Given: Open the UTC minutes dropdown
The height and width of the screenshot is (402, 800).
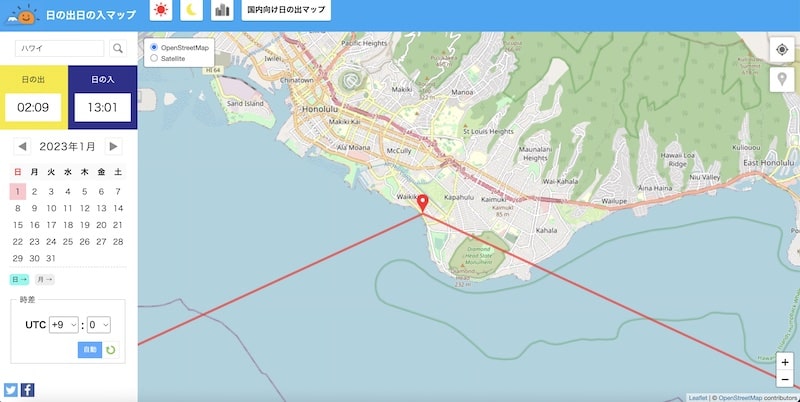Looking at the screenshot, I should pyautogui.click(x=98, y=324).
